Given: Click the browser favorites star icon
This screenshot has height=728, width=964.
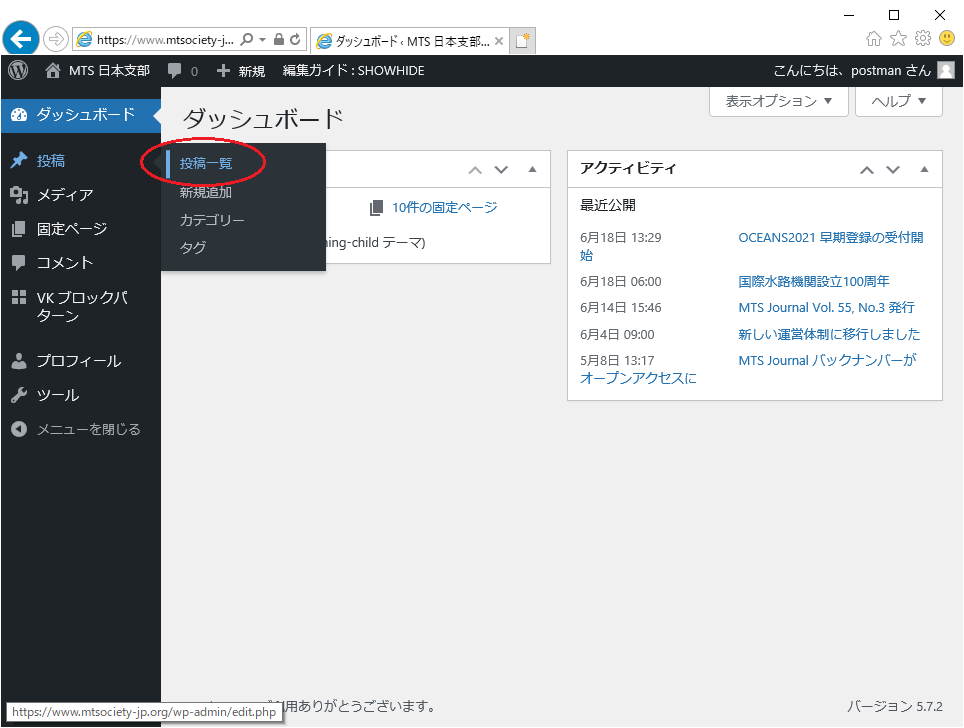Looking at the screenshot, I should point(898,39).
